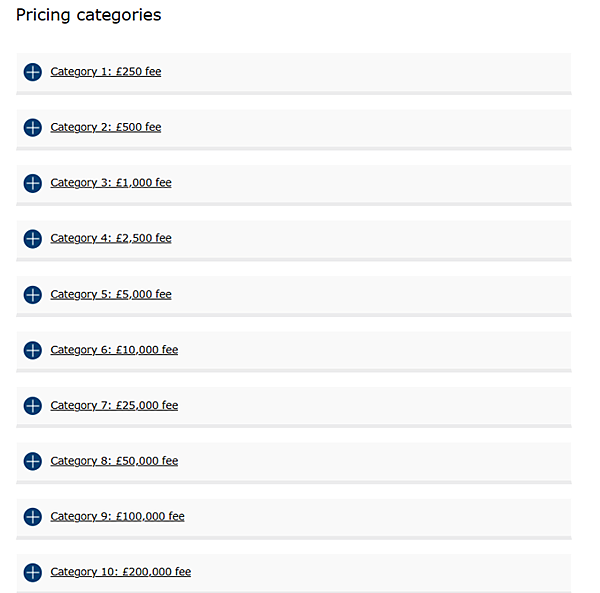Expand Category 4: £2,500 fee section

click(111, 239)
